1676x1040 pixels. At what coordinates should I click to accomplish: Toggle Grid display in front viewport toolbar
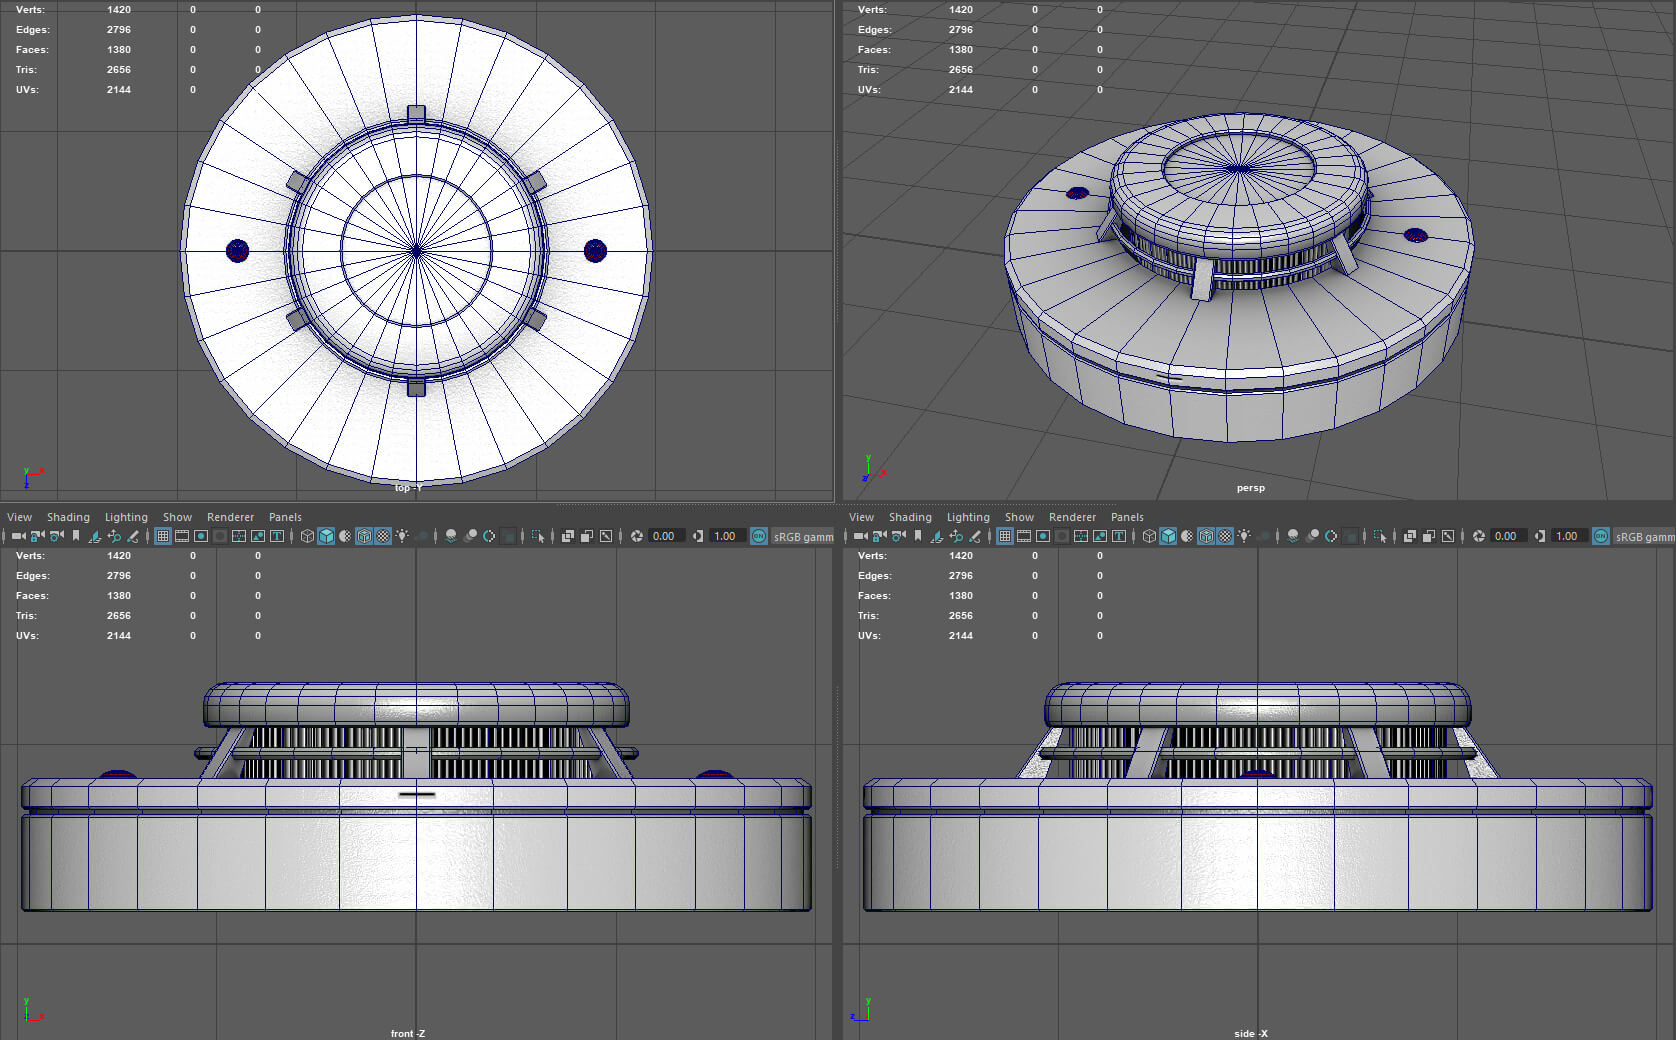point(163,536)
